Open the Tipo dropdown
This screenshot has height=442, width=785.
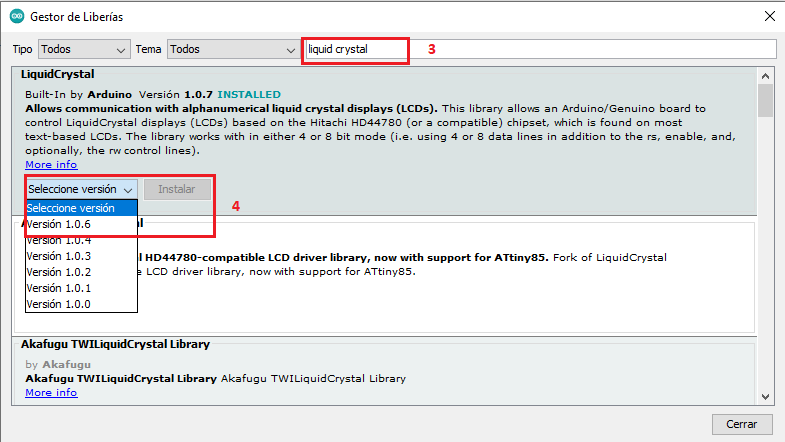(x=84, y=50)
